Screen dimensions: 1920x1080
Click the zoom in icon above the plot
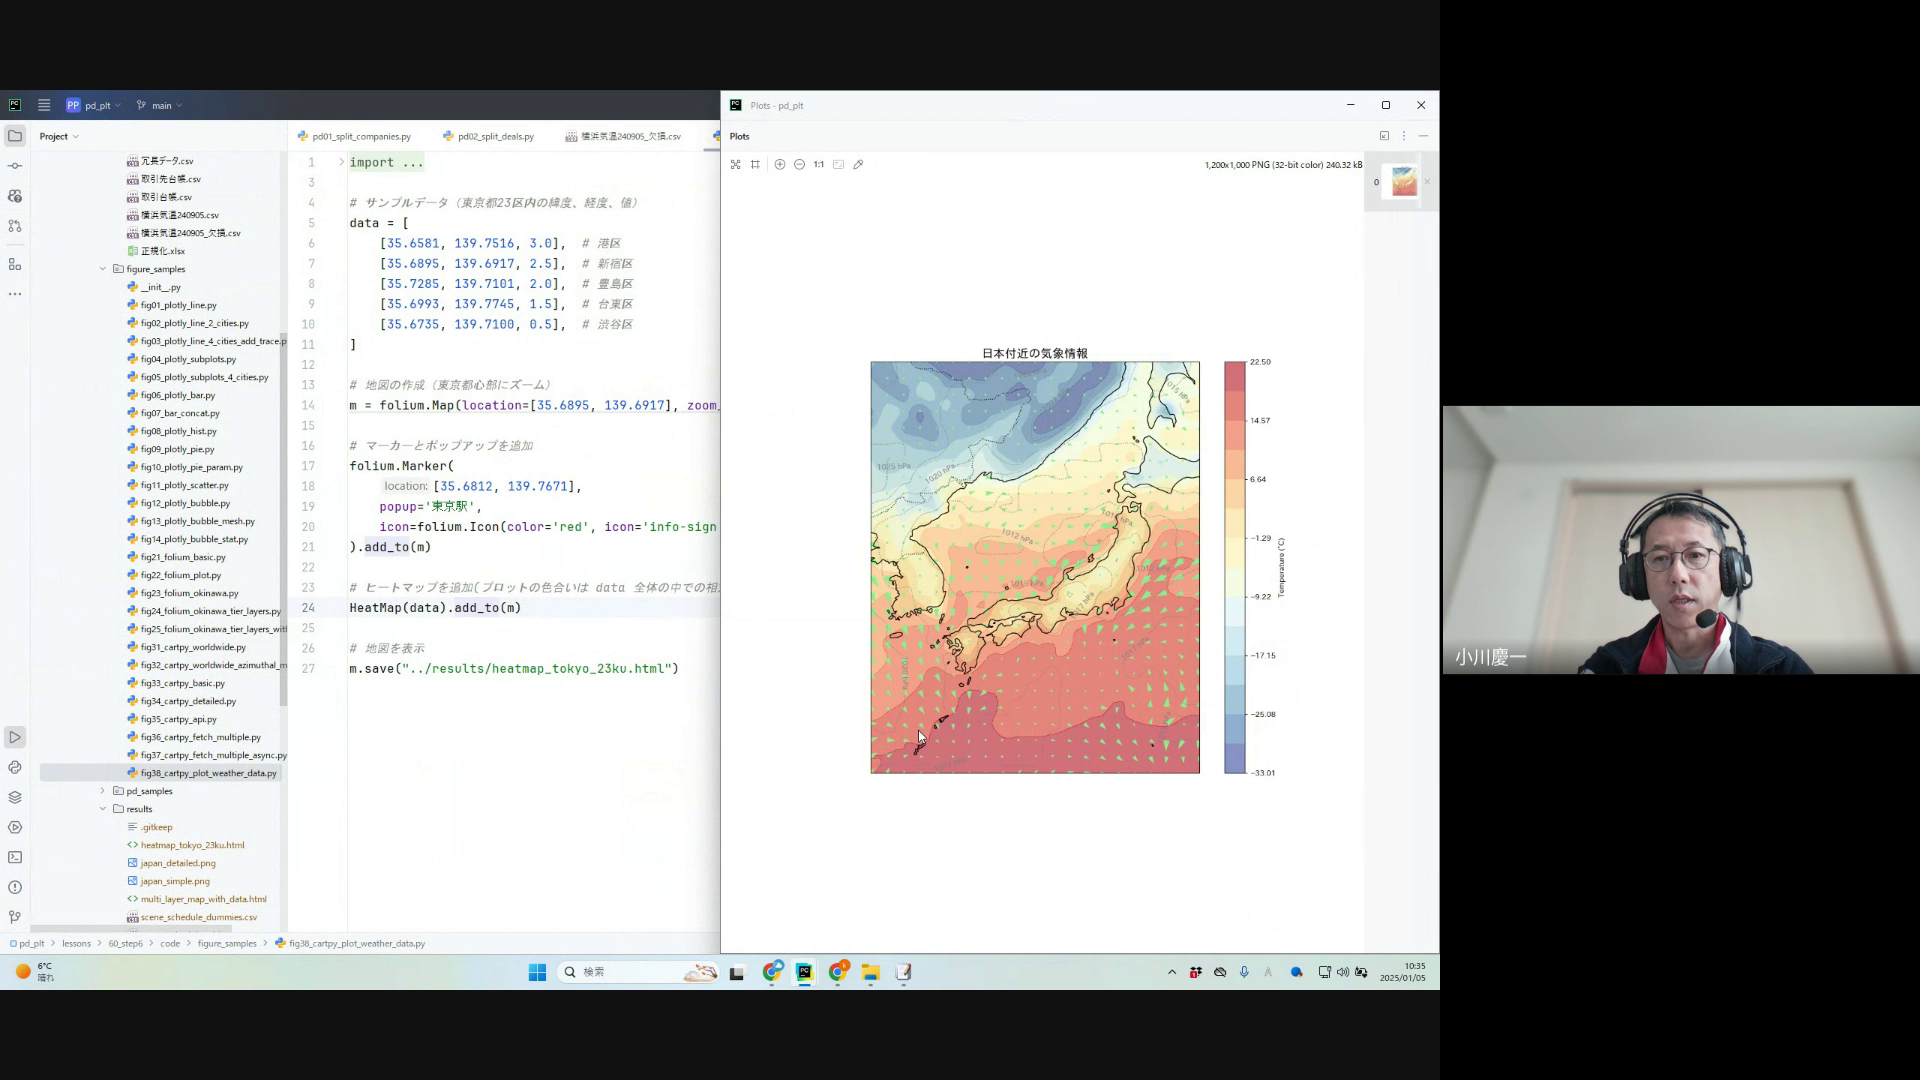[x=780, y=164]
